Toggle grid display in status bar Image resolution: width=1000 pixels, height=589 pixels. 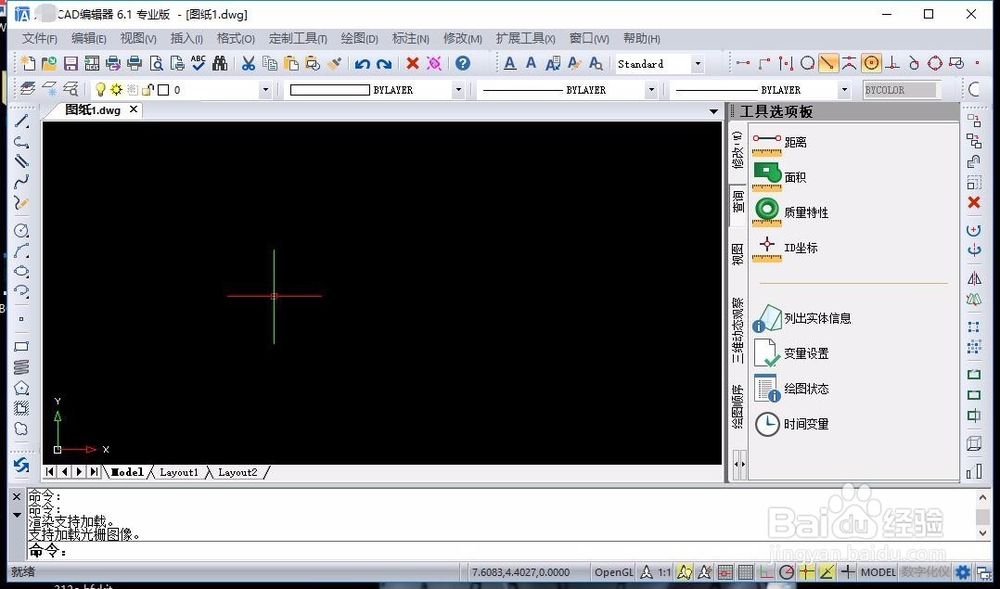(746, 572)
